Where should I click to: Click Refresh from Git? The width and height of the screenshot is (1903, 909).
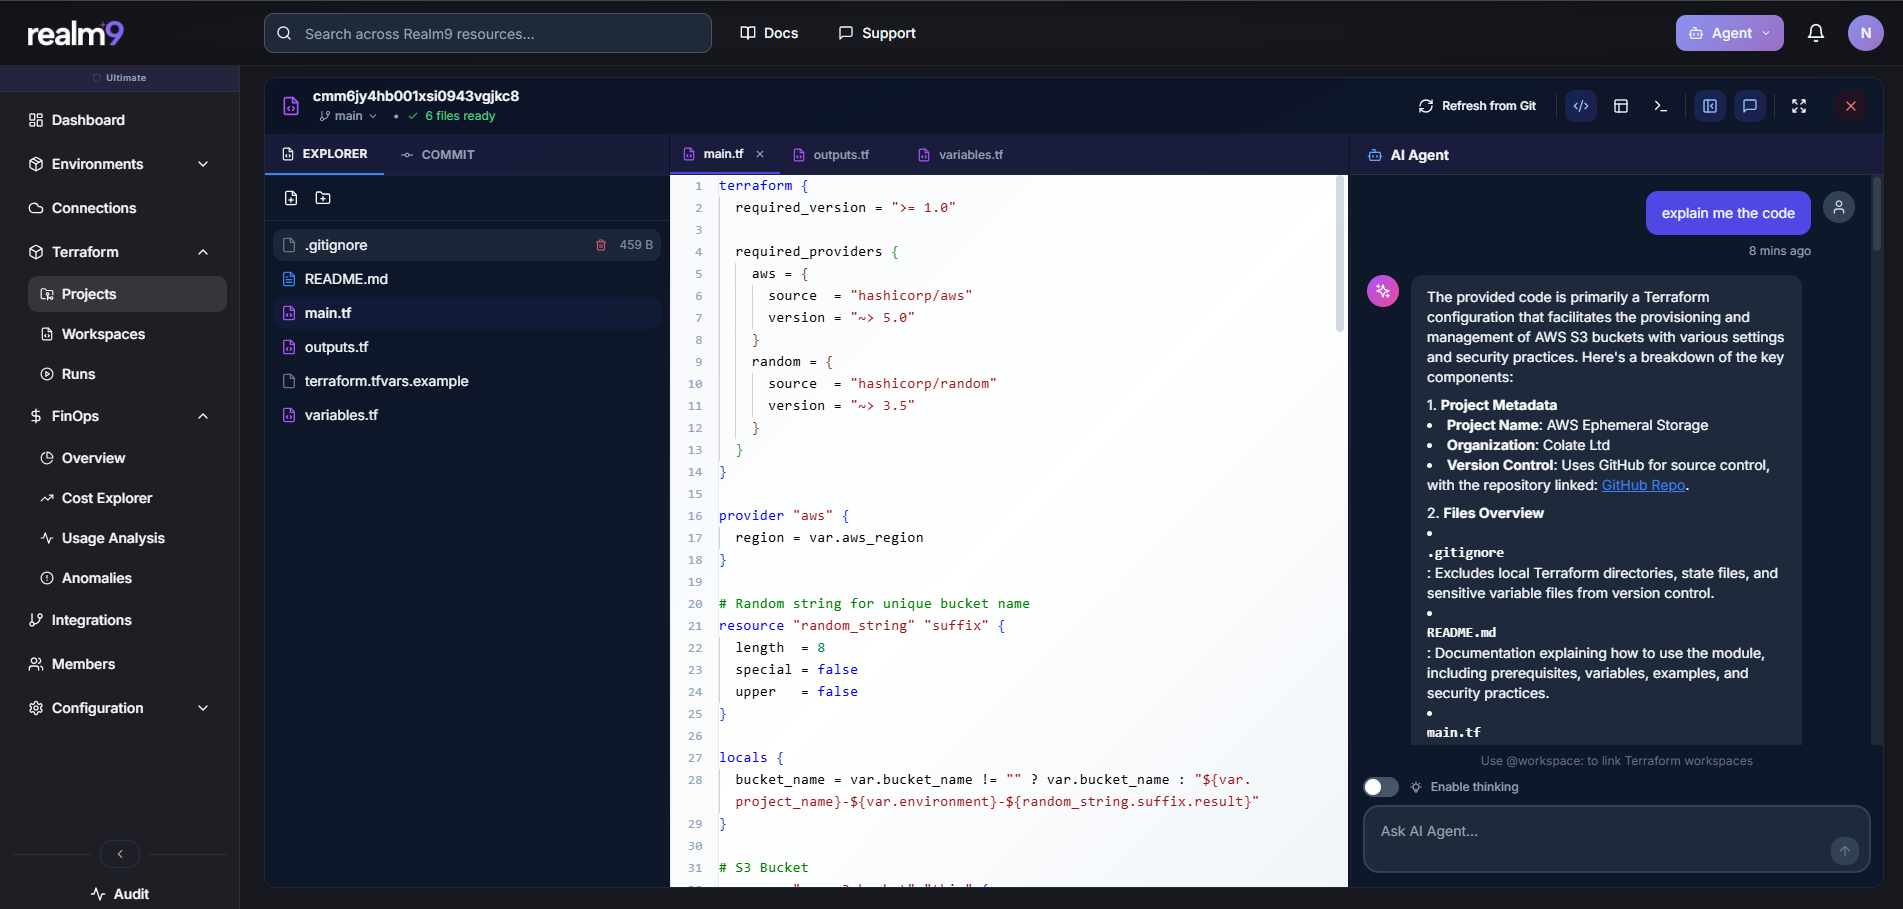(x=1477, y=105)
